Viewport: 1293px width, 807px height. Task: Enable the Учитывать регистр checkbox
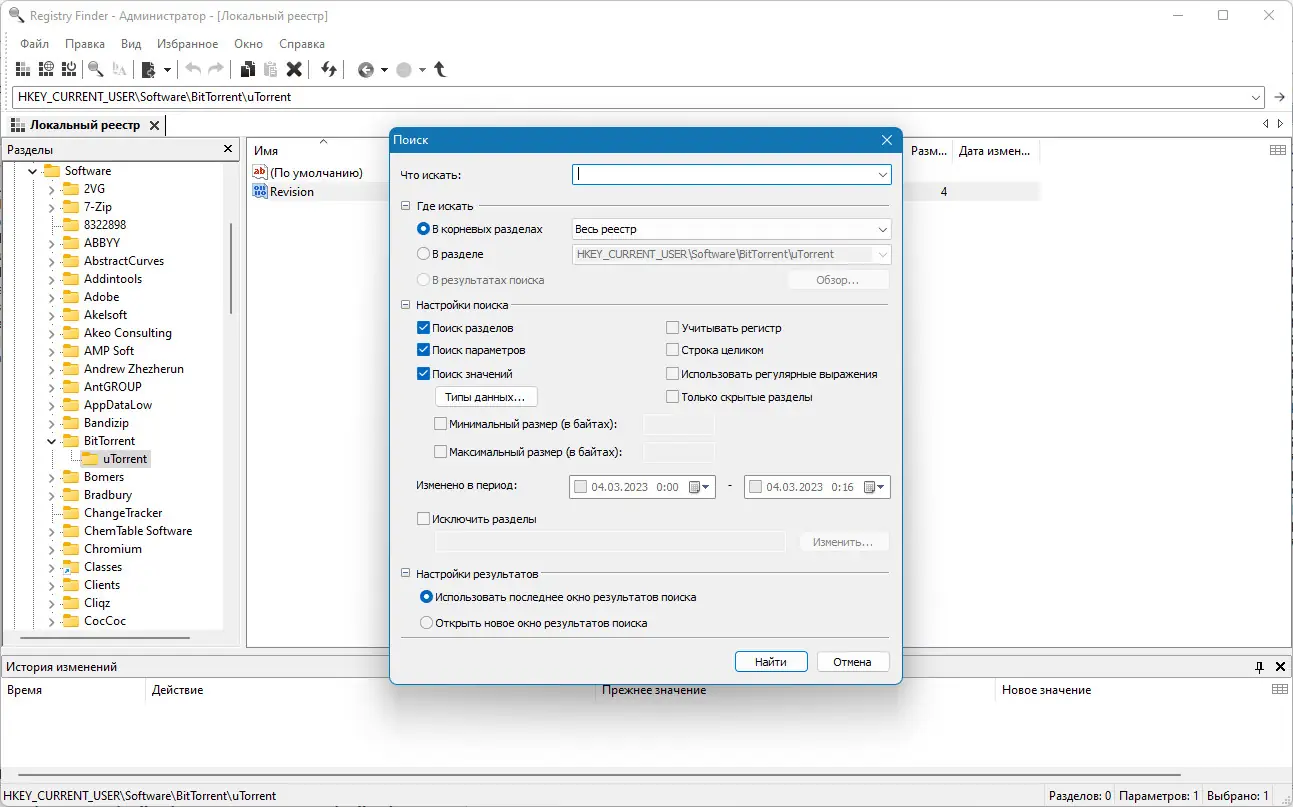(673, 328)
